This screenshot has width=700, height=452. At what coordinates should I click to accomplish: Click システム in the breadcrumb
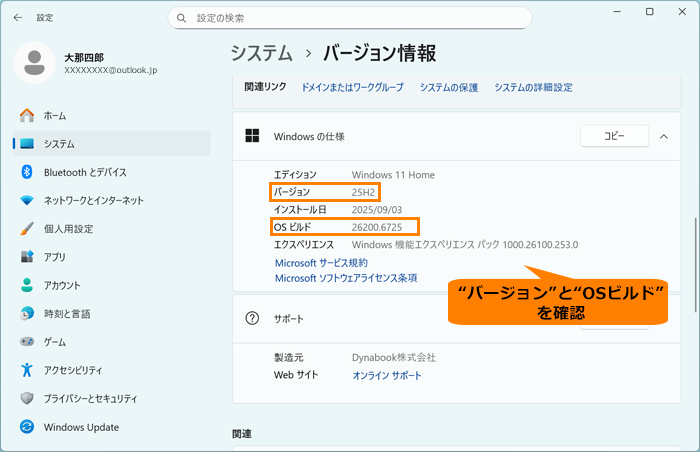pos(262,53)
